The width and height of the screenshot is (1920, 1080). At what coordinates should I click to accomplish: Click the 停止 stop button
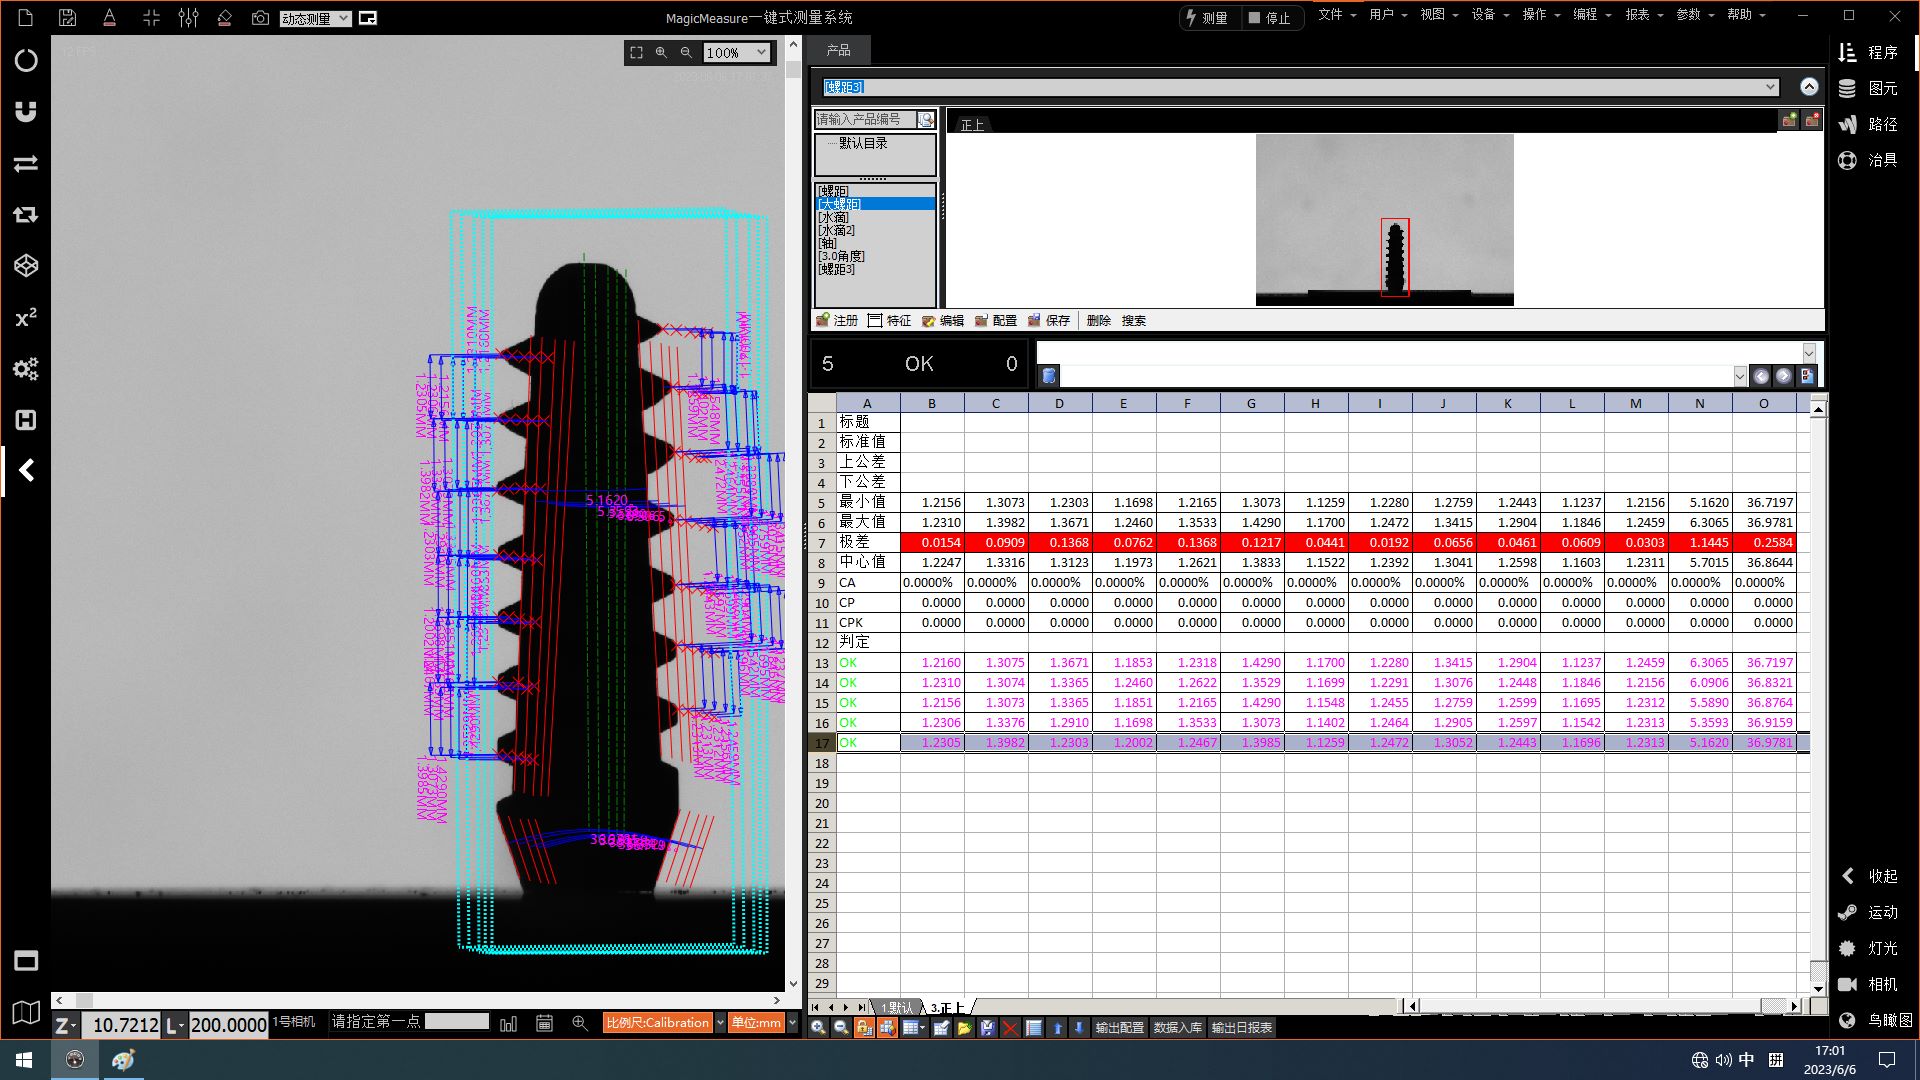[x=1269, y=18]
